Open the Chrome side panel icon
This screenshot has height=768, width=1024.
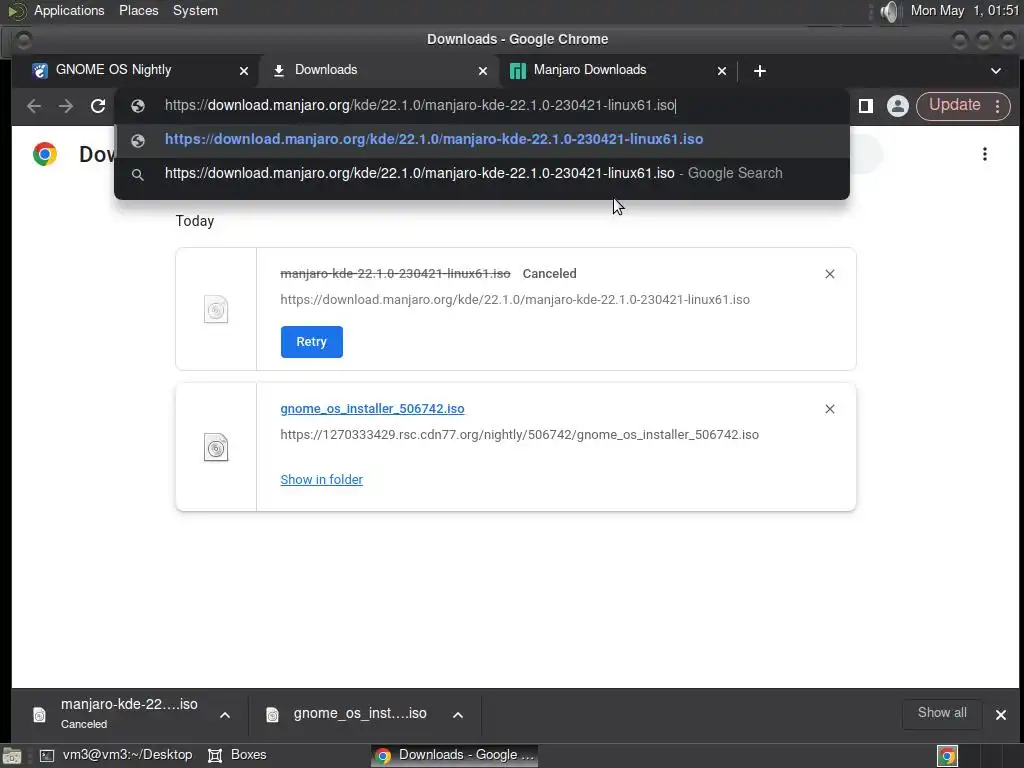[866, 106]
